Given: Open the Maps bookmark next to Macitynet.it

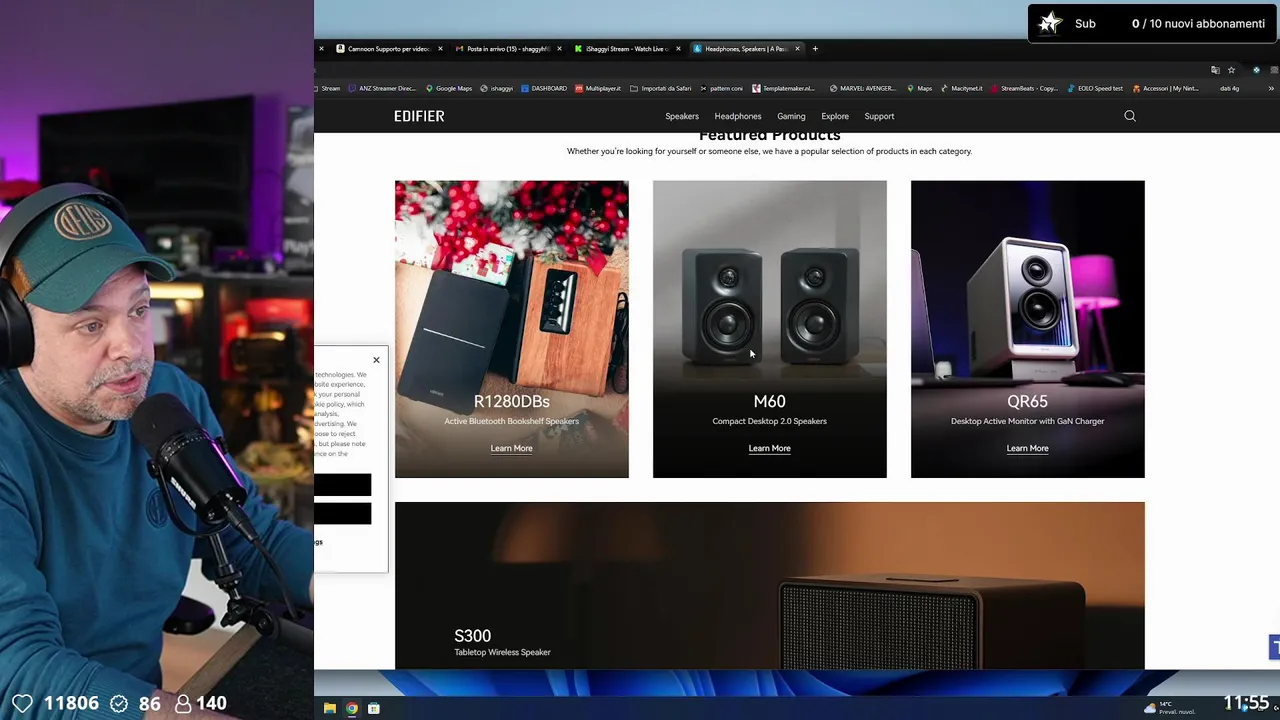Looking at the screenshot, I should click(x=919, y=88).
